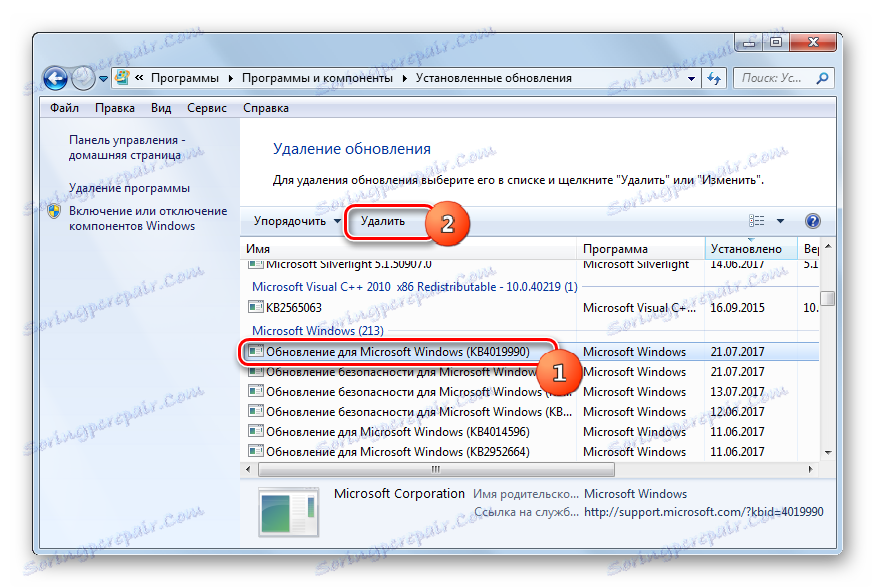Select the security update dated 12.06.2017
Viewport: 876px width, 588px height.
point(532,412)
